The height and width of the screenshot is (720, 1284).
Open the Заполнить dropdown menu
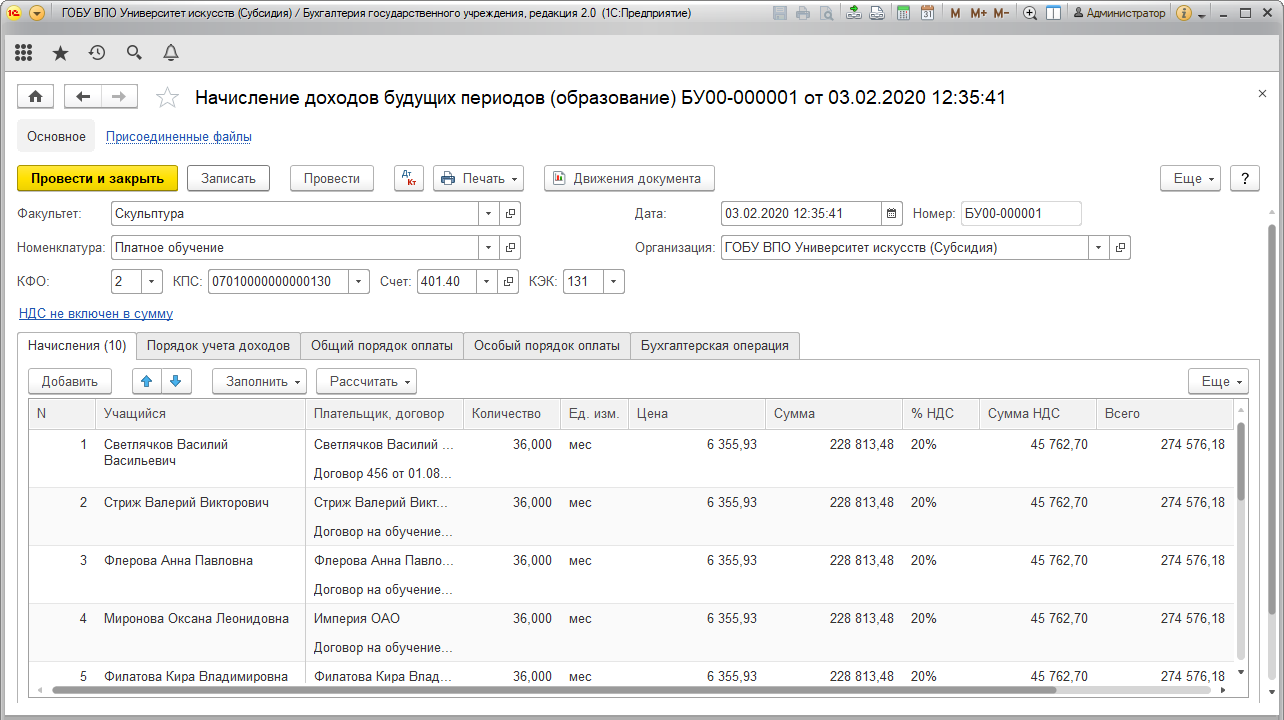(260, 381)
